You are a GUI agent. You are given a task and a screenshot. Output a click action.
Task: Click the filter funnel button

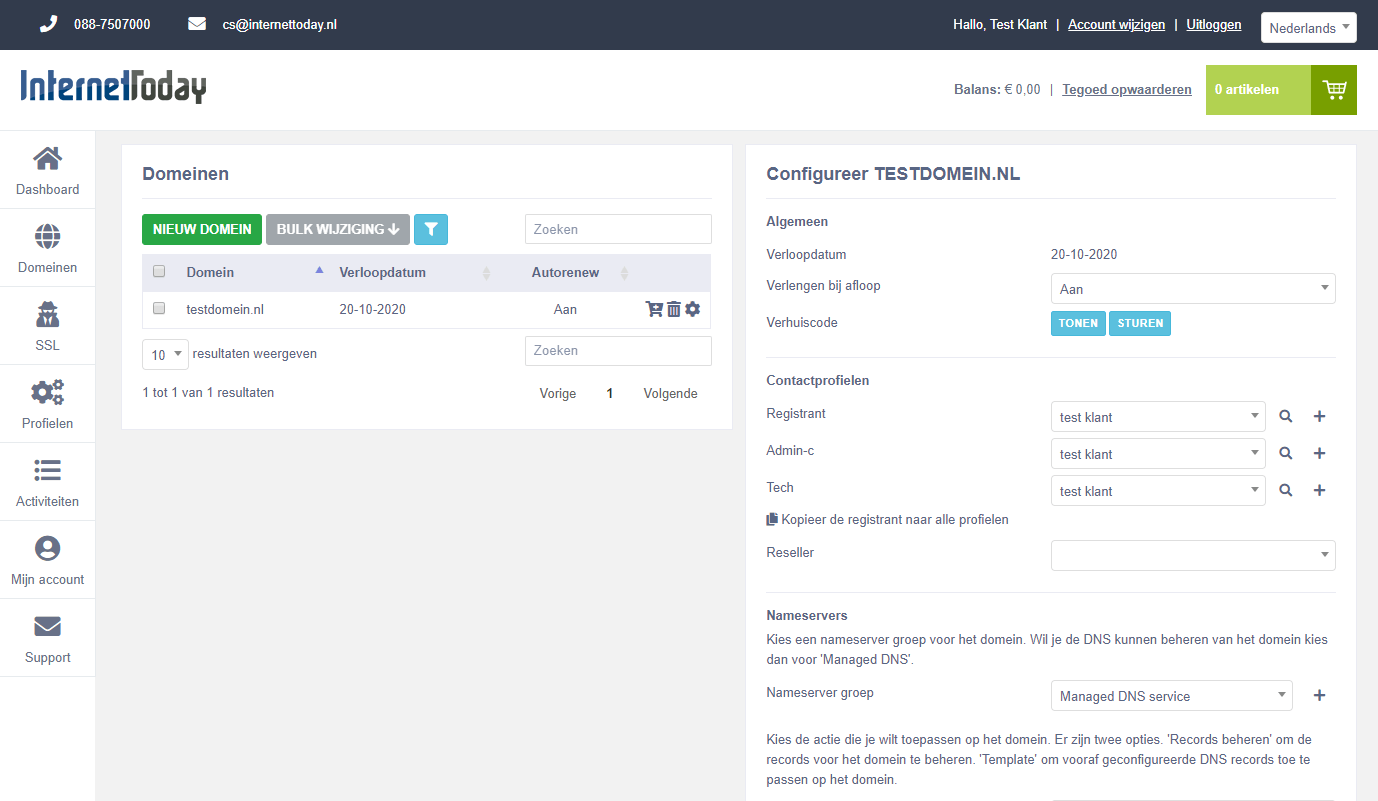tap(431, 229)
